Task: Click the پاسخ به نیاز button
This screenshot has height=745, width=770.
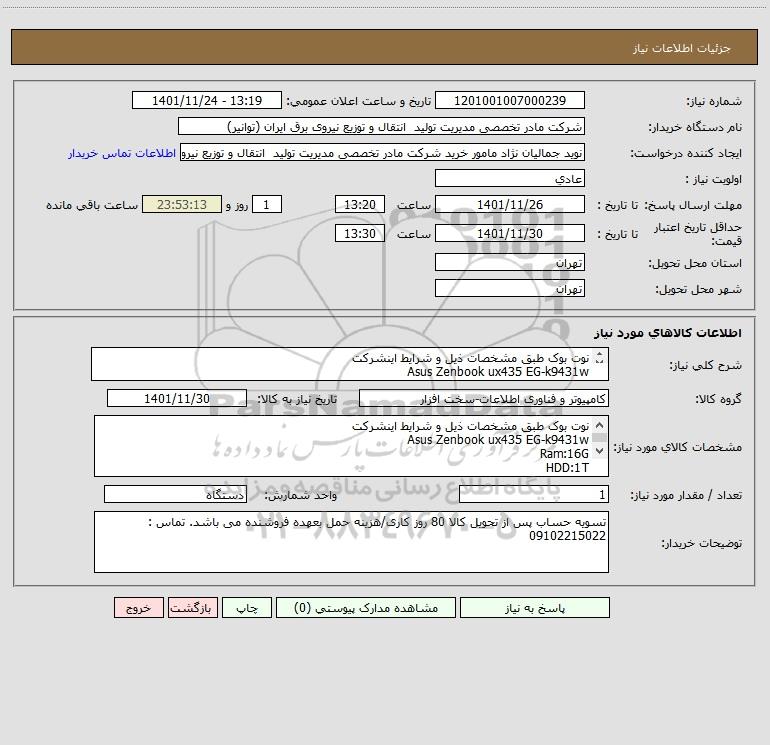Action: 535,607
